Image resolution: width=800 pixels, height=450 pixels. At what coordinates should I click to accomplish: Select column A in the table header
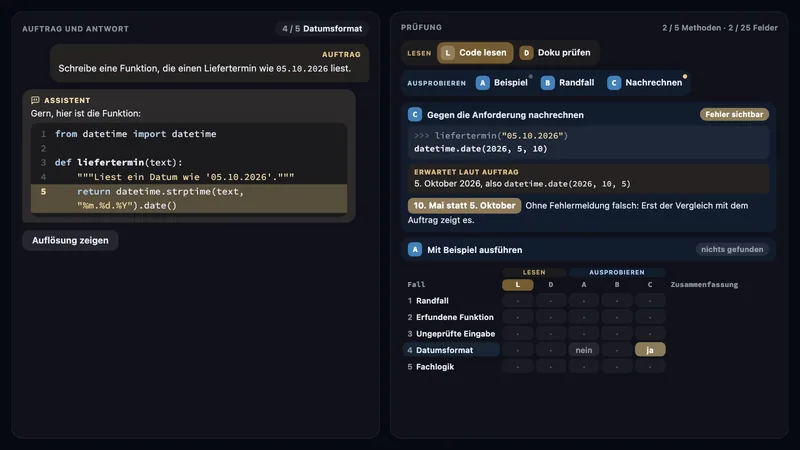coord(584,285)
